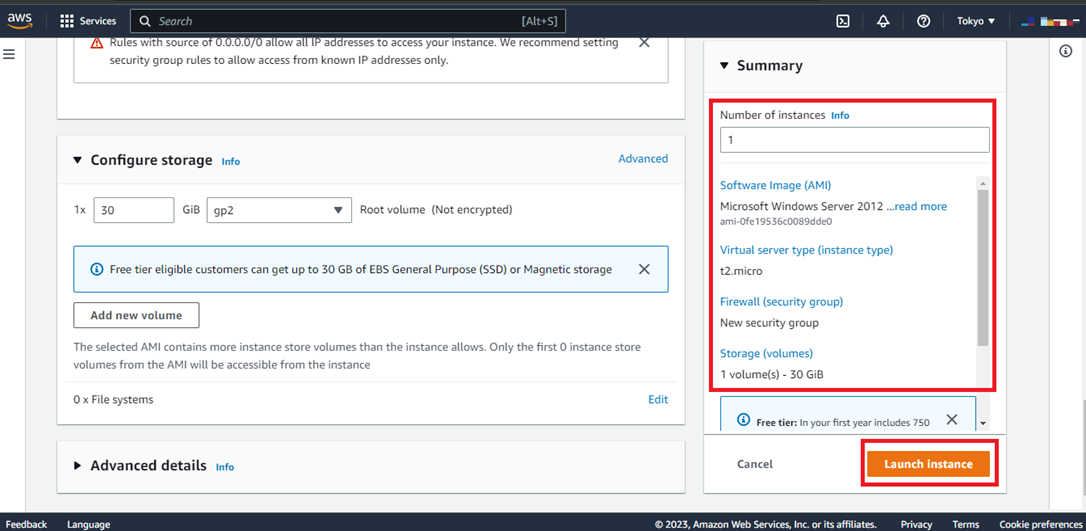Click the 1 volume(s) - 30 GiB text
The width and height of the screenshot is (1086, 531).
[x=772, y=375]
